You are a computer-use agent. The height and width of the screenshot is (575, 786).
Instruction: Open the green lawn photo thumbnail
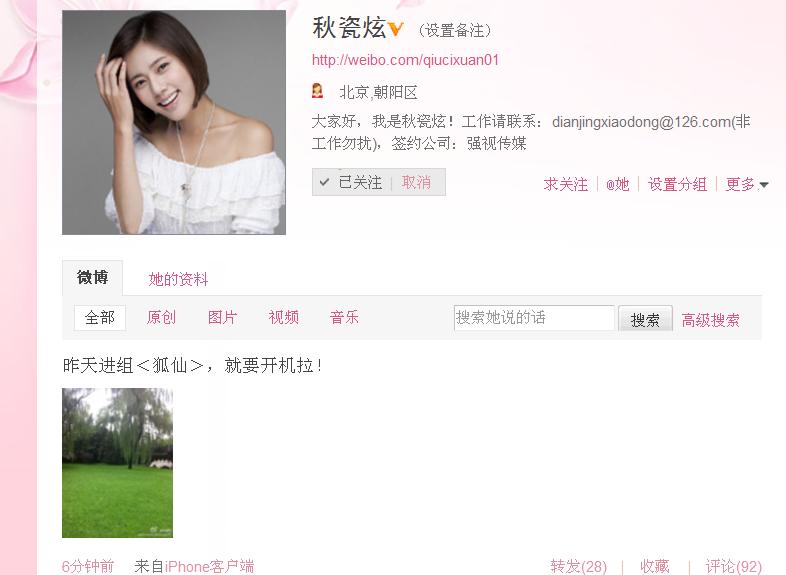(117, 463)
